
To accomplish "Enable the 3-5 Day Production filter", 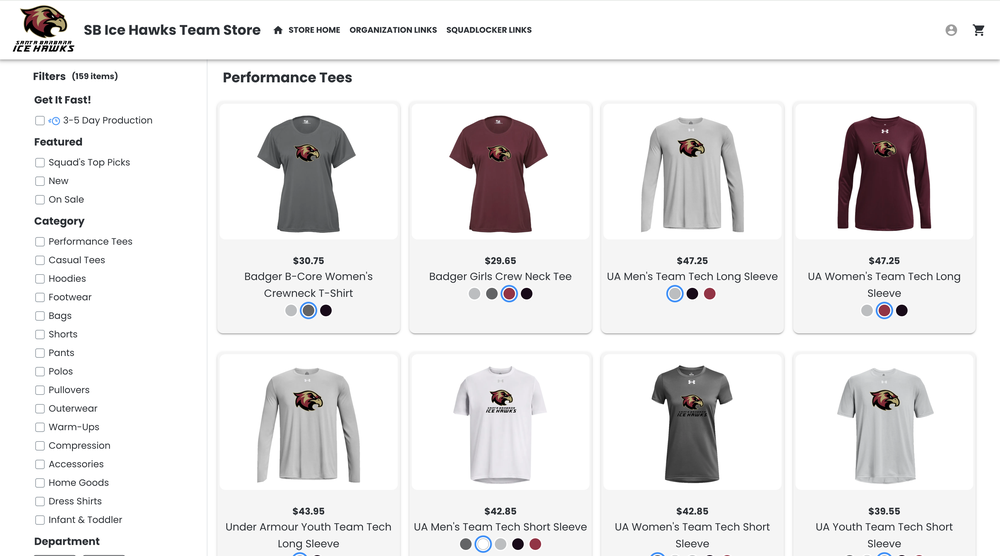I will 40,121.
